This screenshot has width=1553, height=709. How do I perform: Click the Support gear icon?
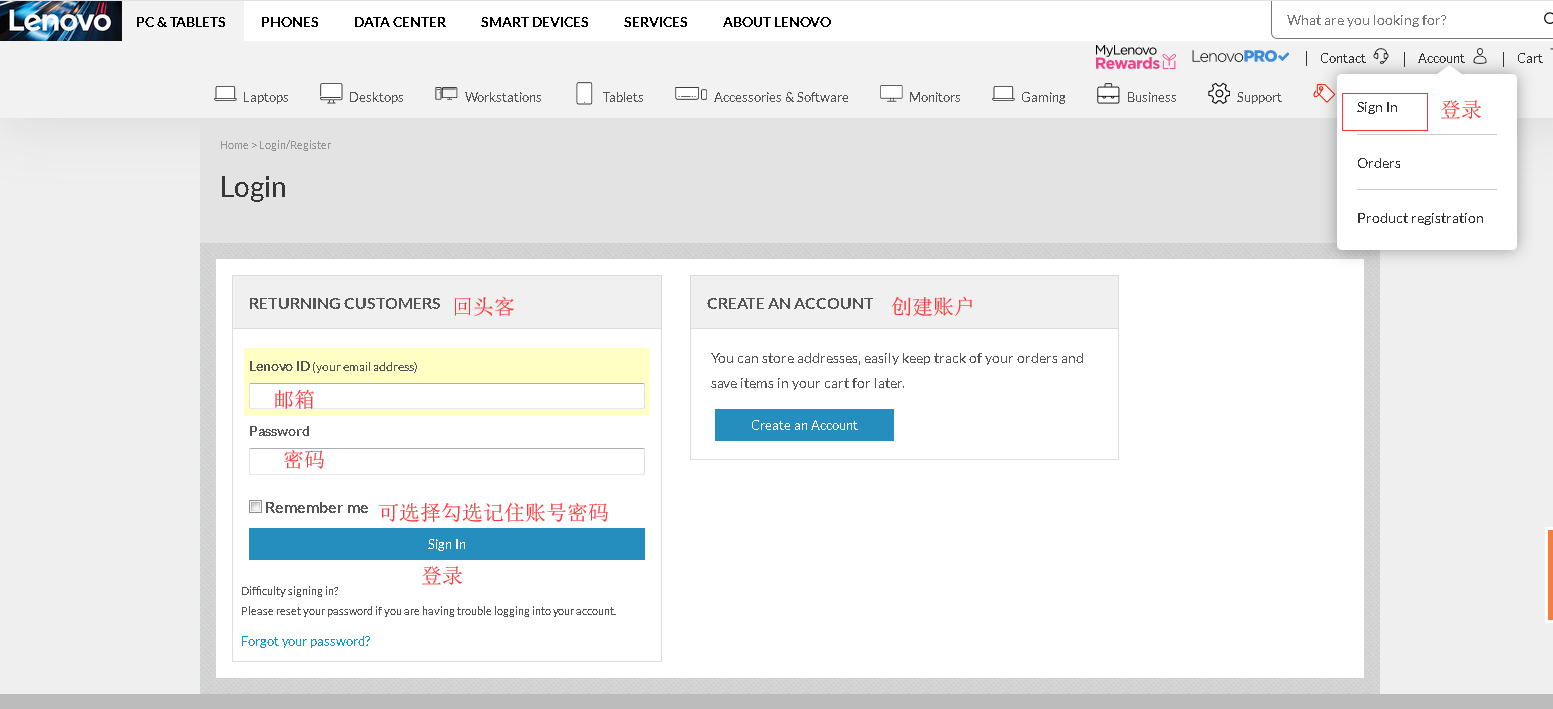tap(1218, 94)
